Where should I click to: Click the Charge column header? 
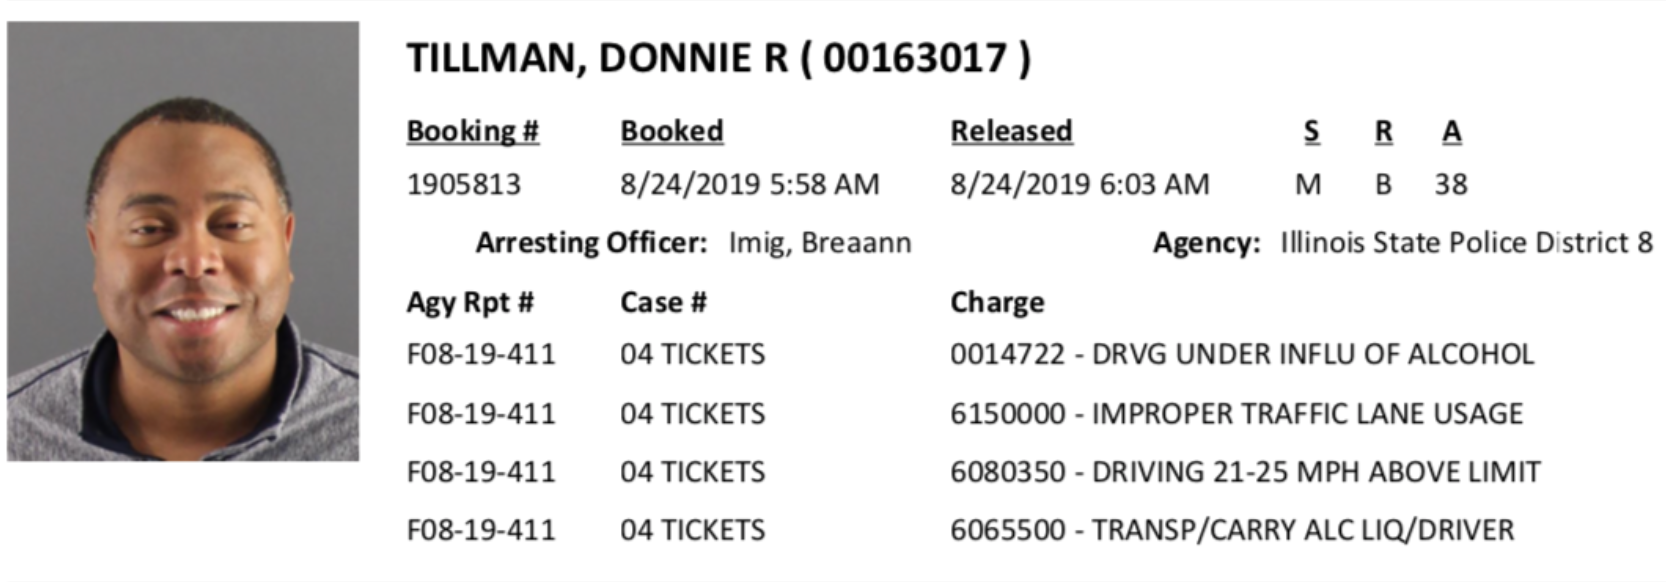(x=997, y=302)
